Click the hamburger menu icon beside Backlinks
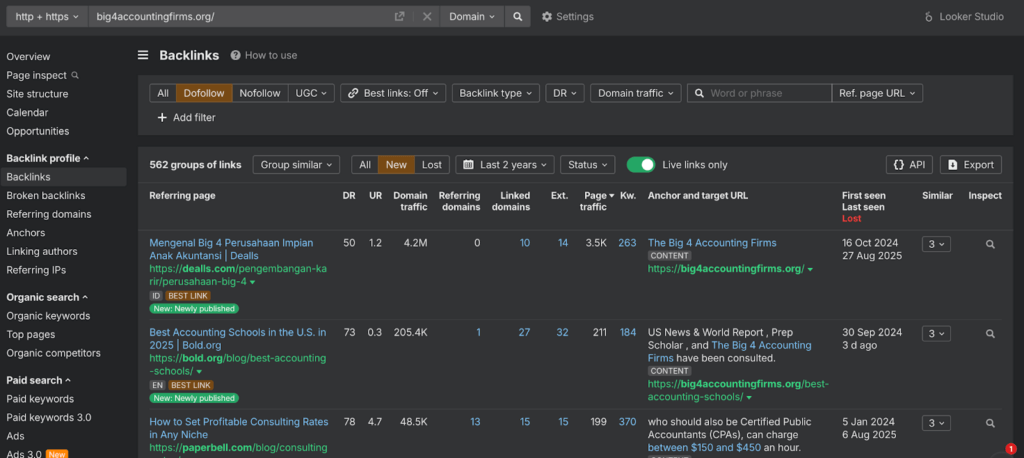Image resolution: width=1024 pixels, height=458 pixels. [x=144, y=55]
